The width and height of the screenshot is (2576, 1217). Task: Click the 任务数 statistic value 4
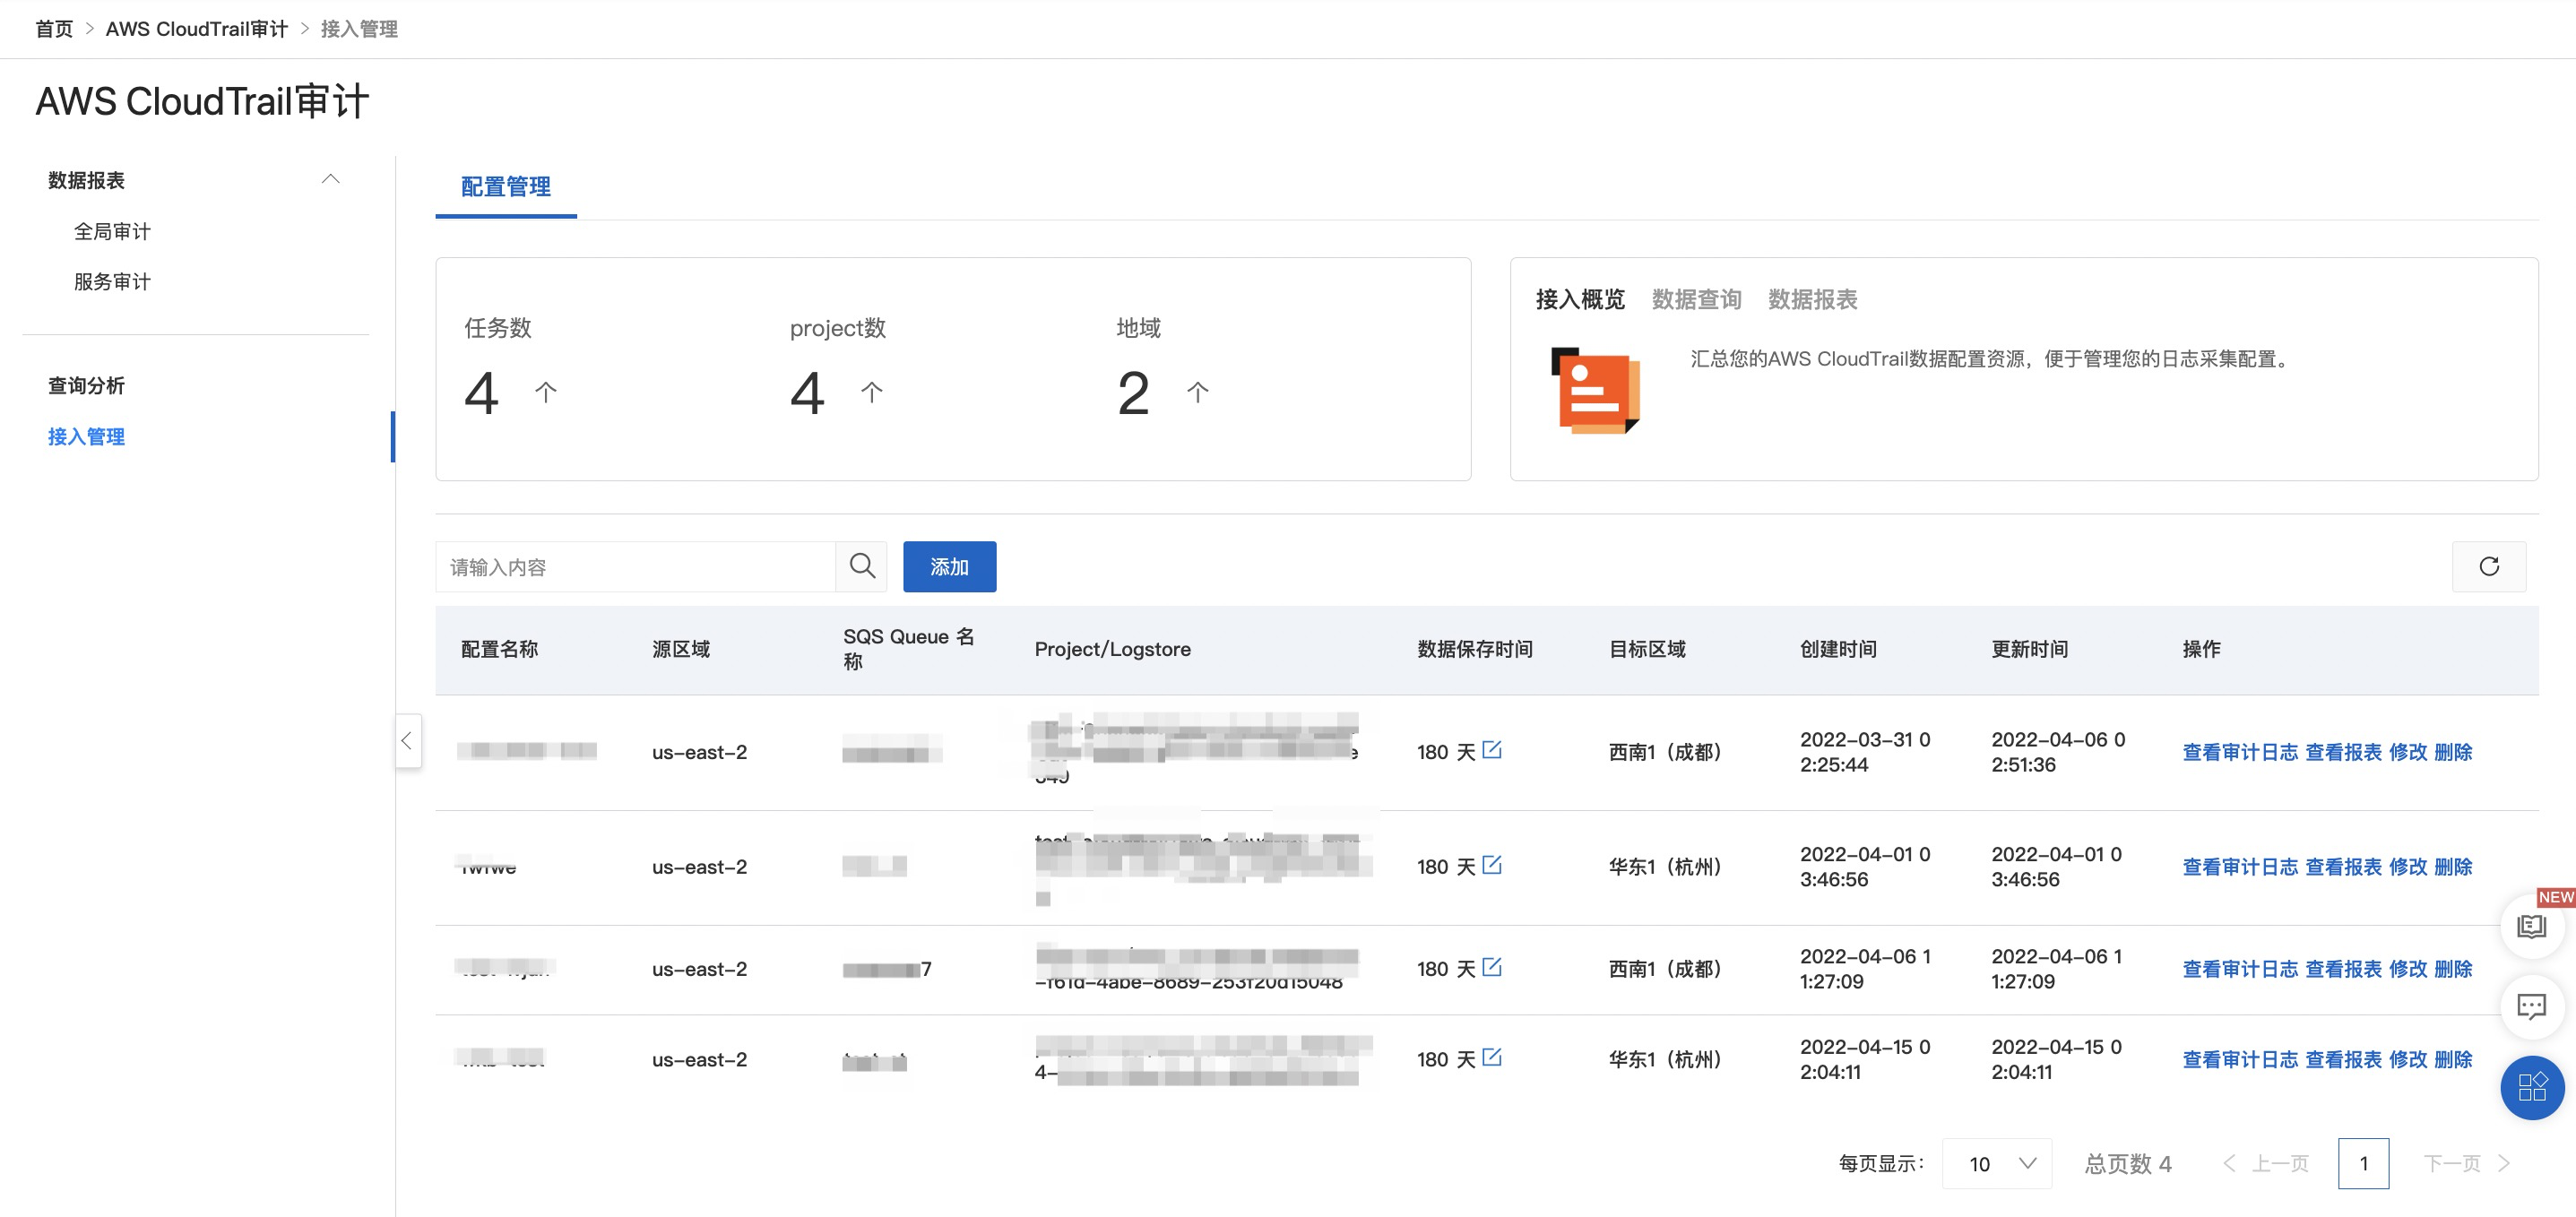[481, 392]
